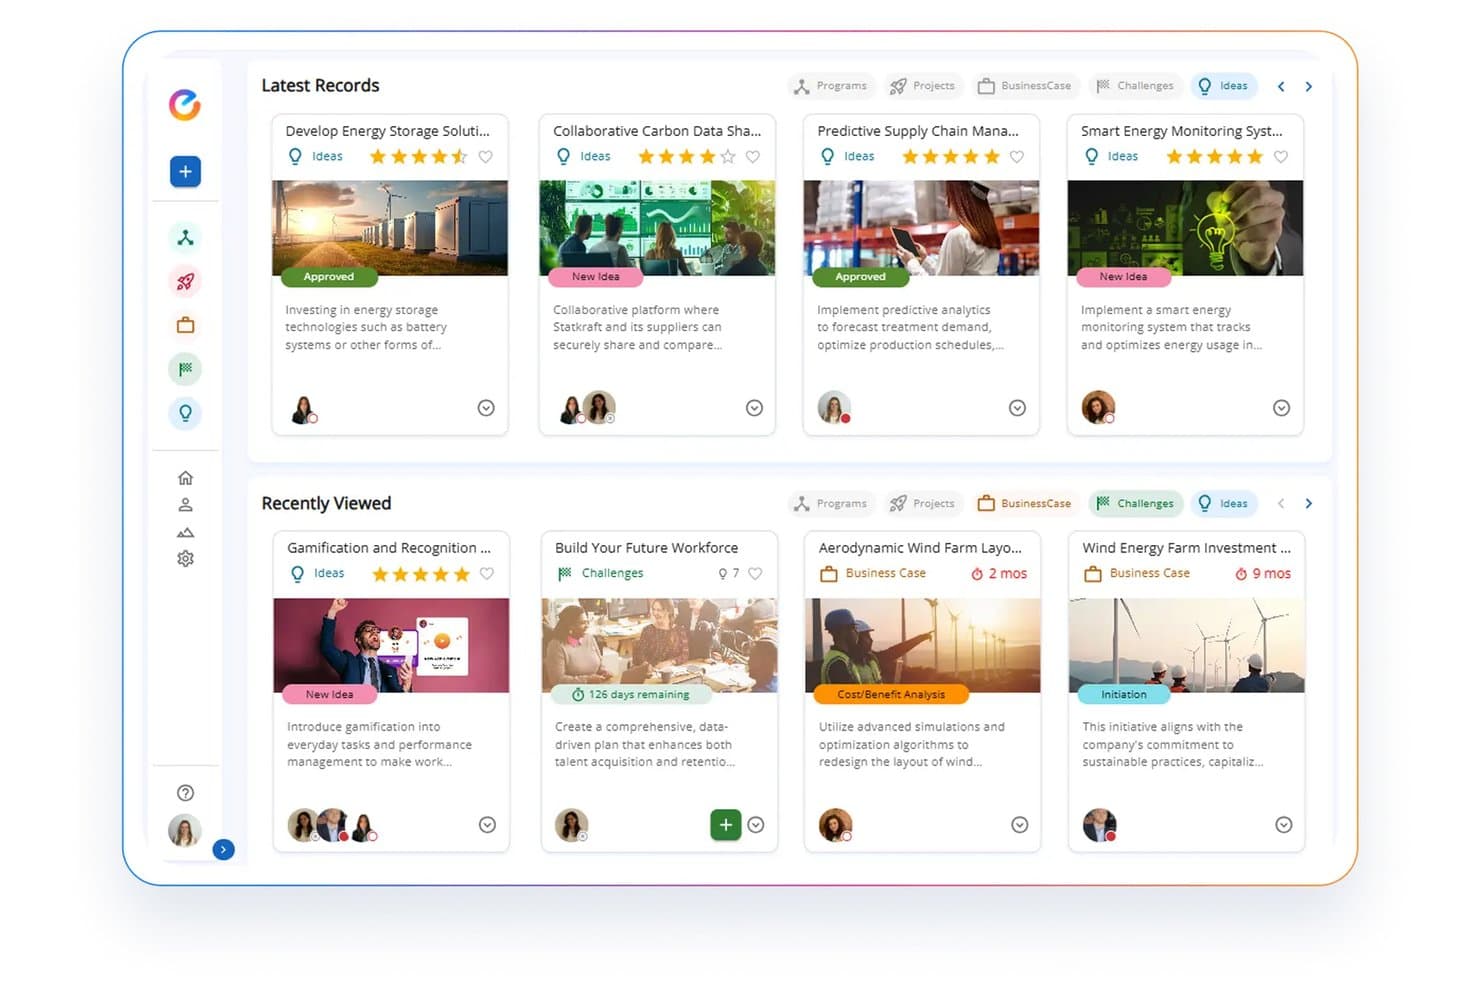Go to previous page of Latest Records

(1281, 87)
